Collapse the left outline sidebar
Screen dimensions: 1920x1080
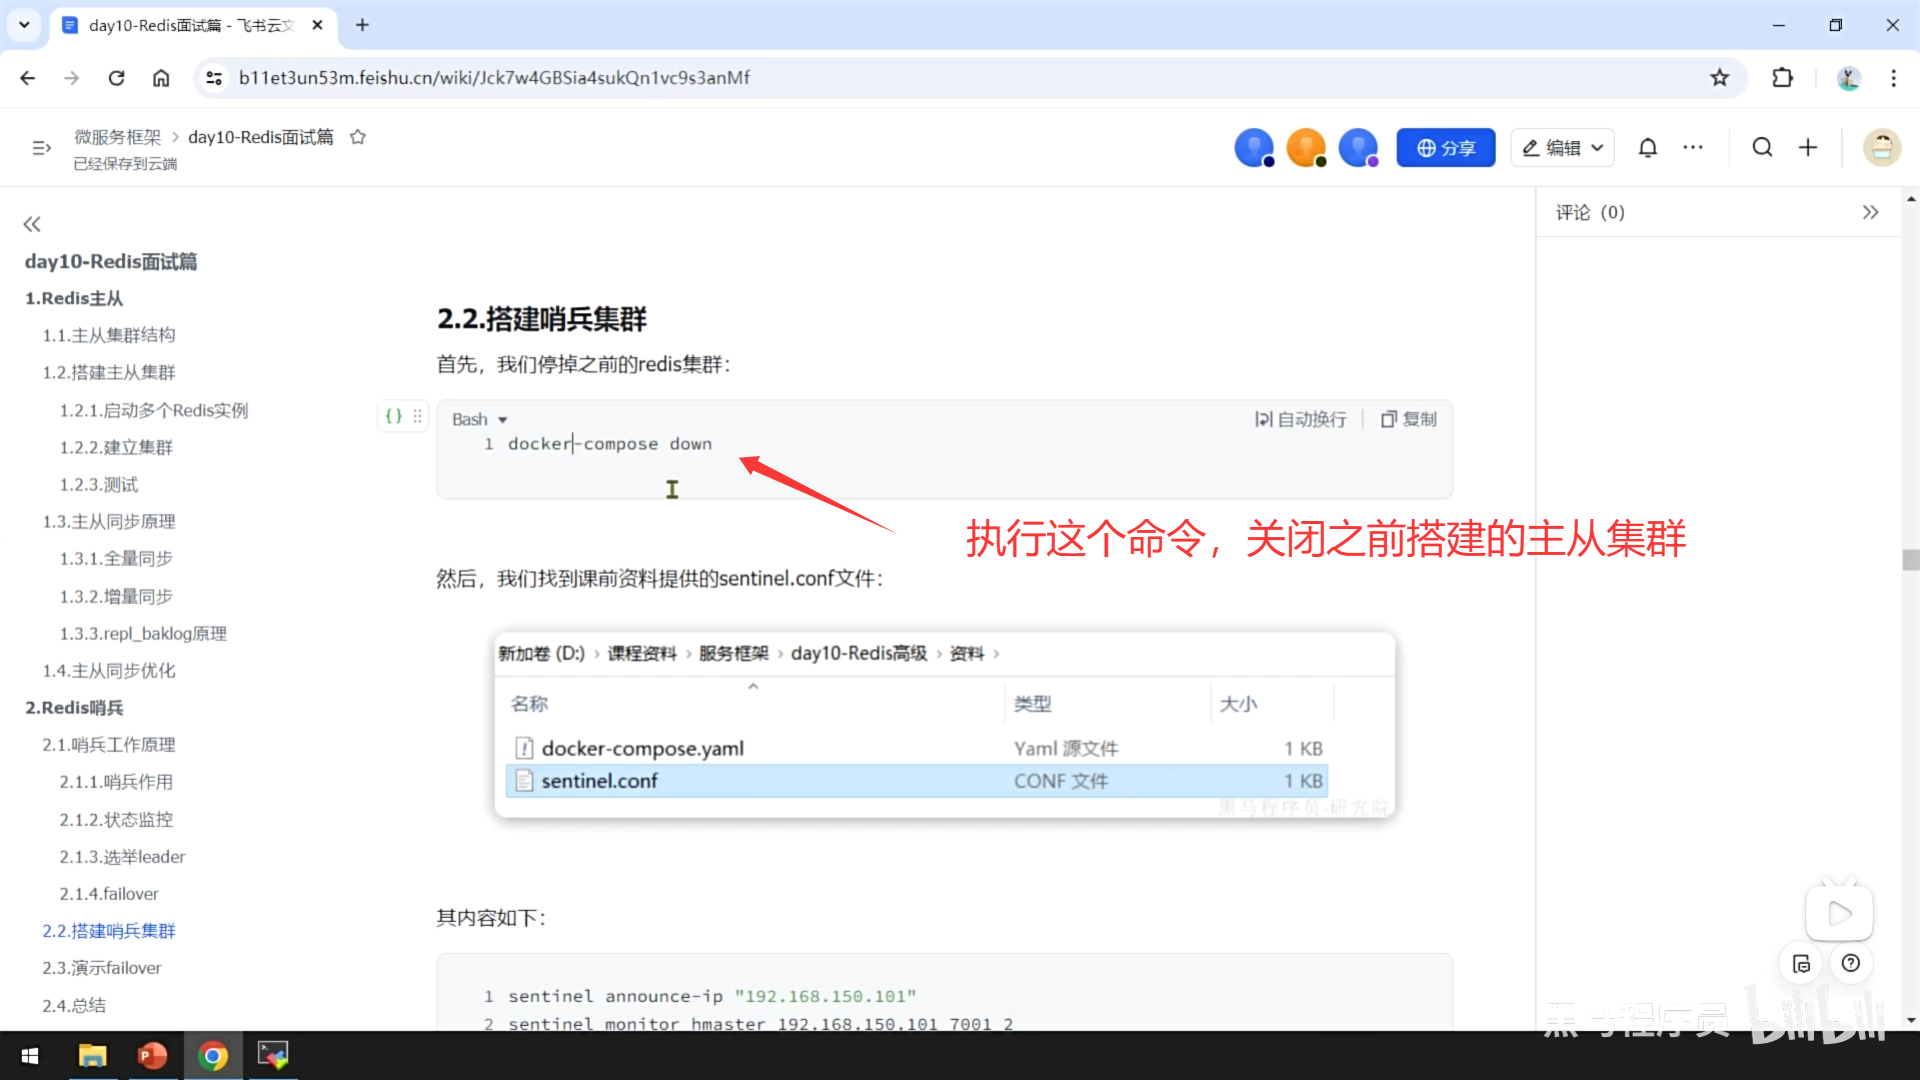coord(32,224)
